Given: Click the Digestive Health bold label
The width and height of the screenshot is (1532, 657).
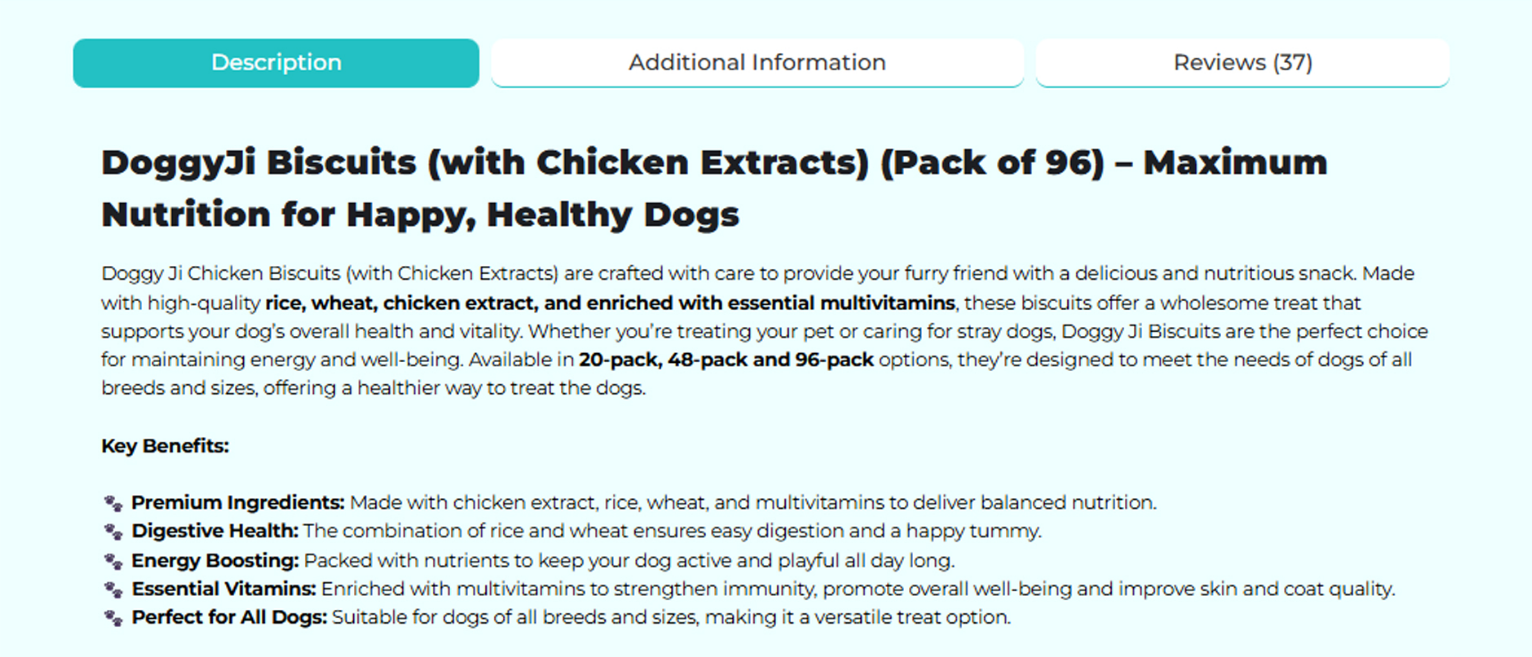Looking at the screenshot, I should [215, 531].
